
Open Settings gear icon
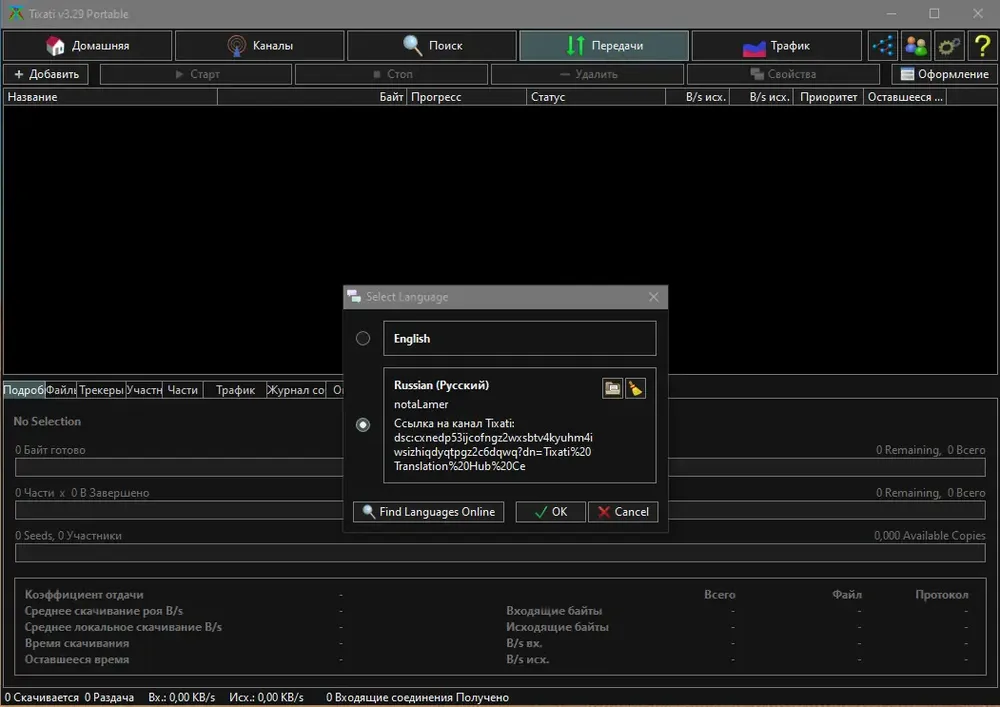tap(949, 45)
